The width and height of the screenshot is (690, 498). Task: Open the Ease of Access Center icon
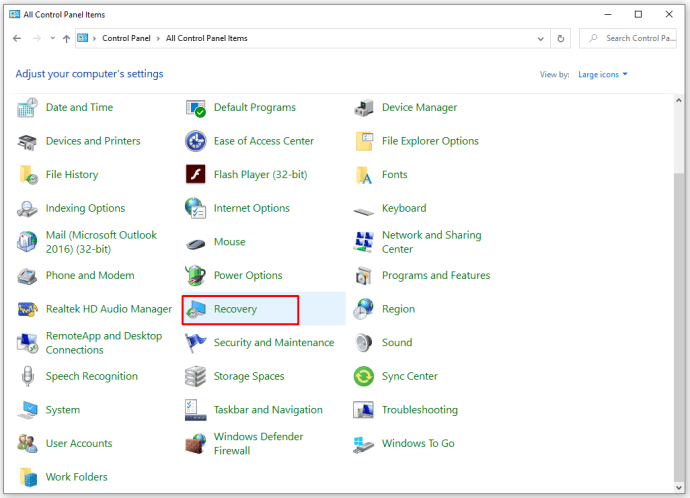coord(195,141)
